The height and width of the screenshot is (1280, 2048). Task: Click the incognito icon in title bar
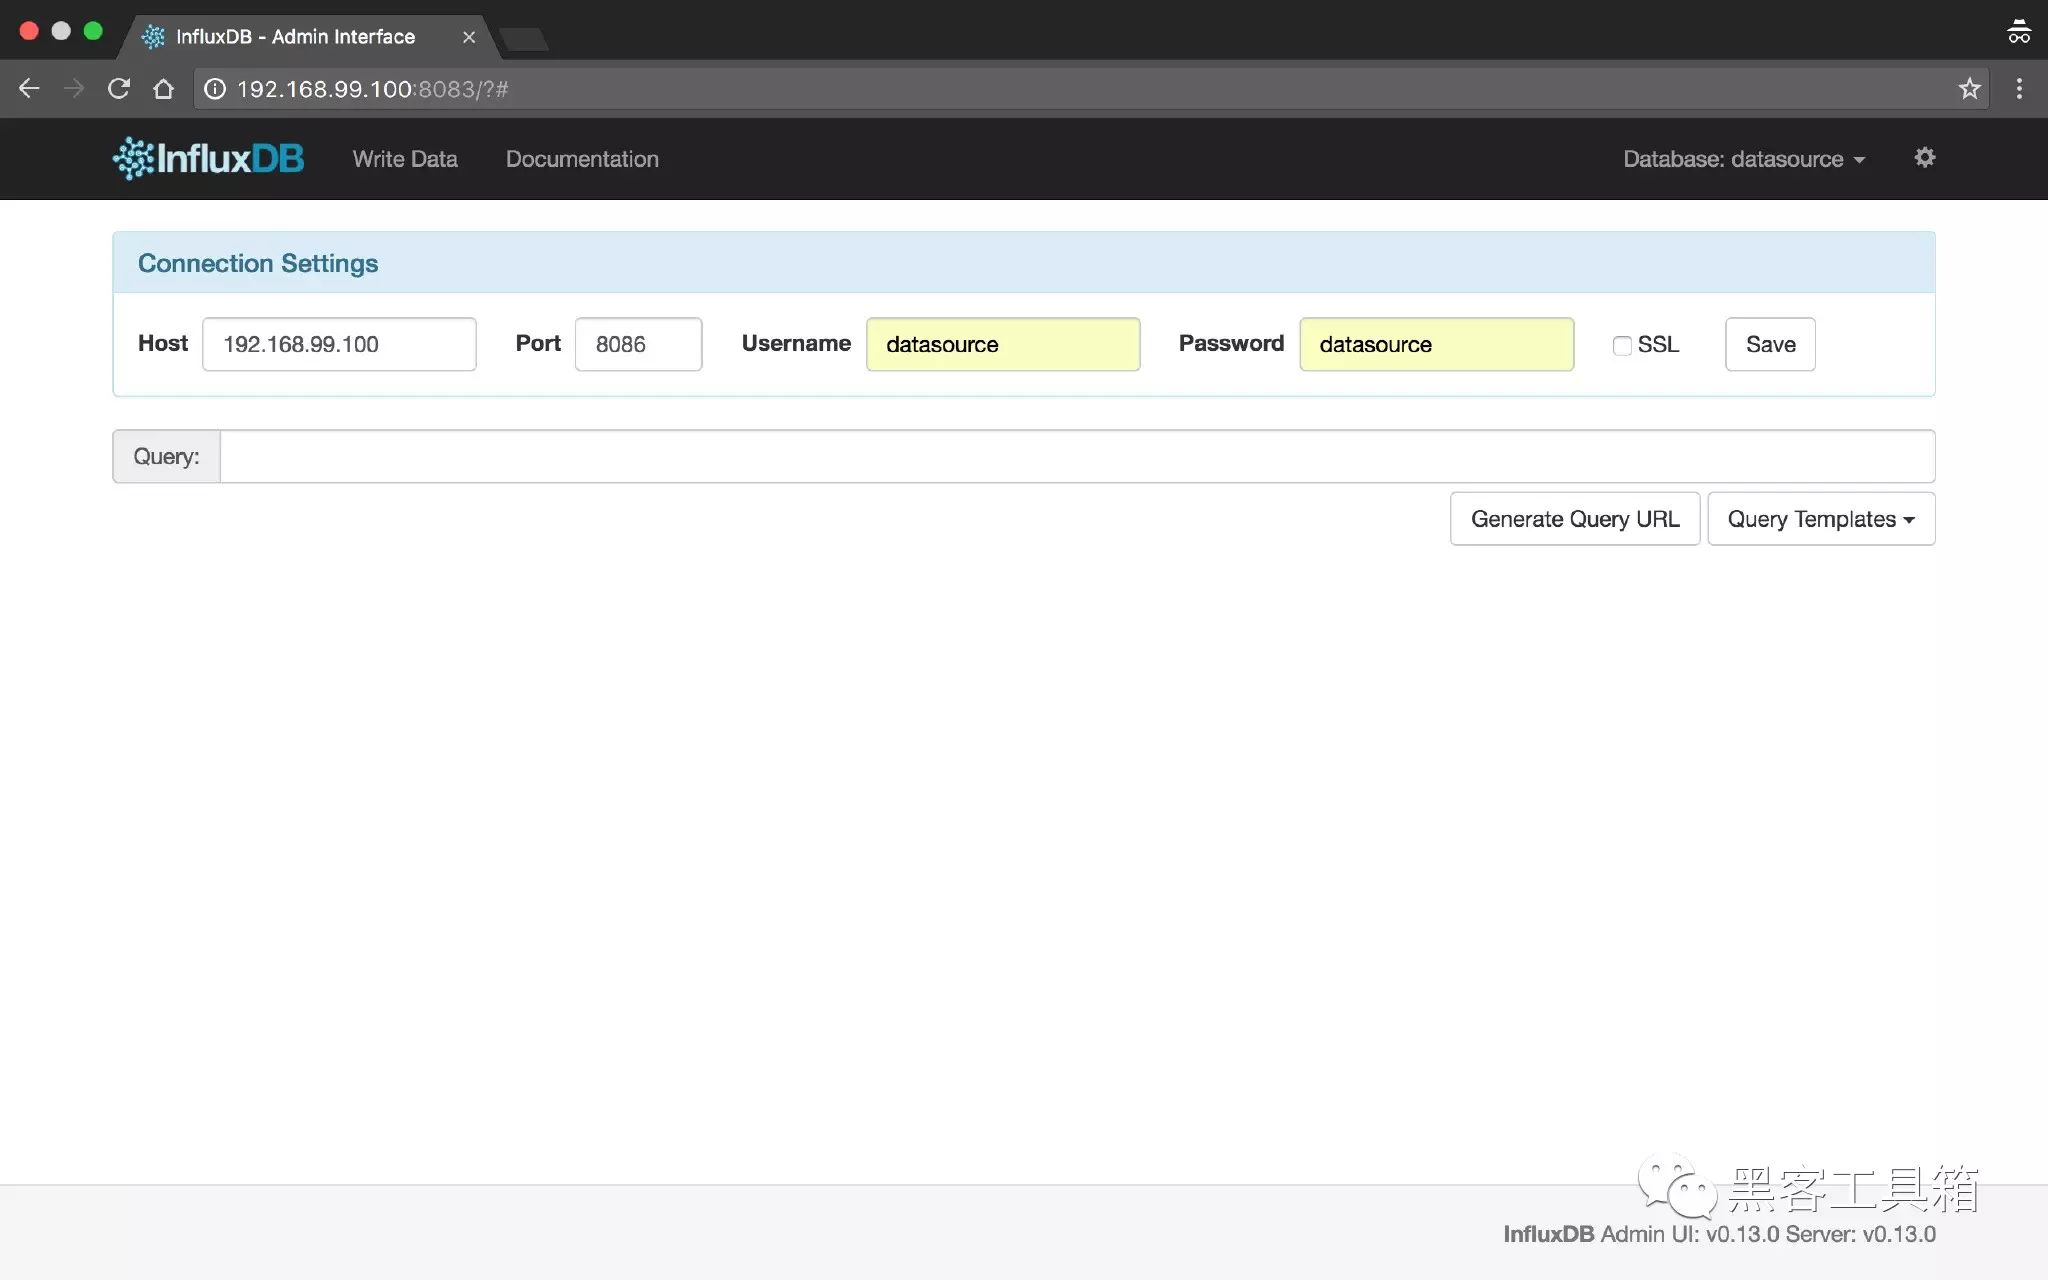pyautogui.click(x=2018, y=32)
